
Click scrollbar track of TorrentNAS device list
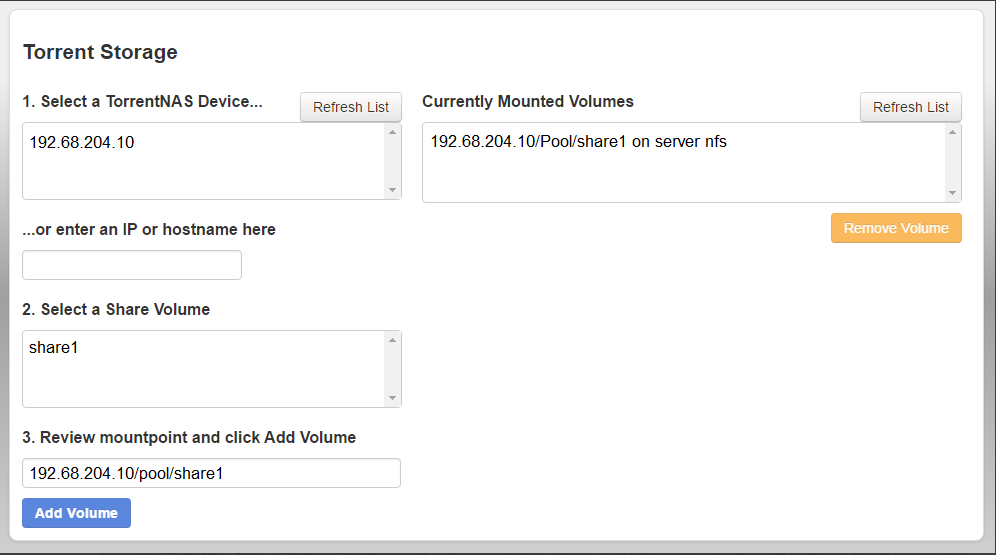click(x=392, y=161)
